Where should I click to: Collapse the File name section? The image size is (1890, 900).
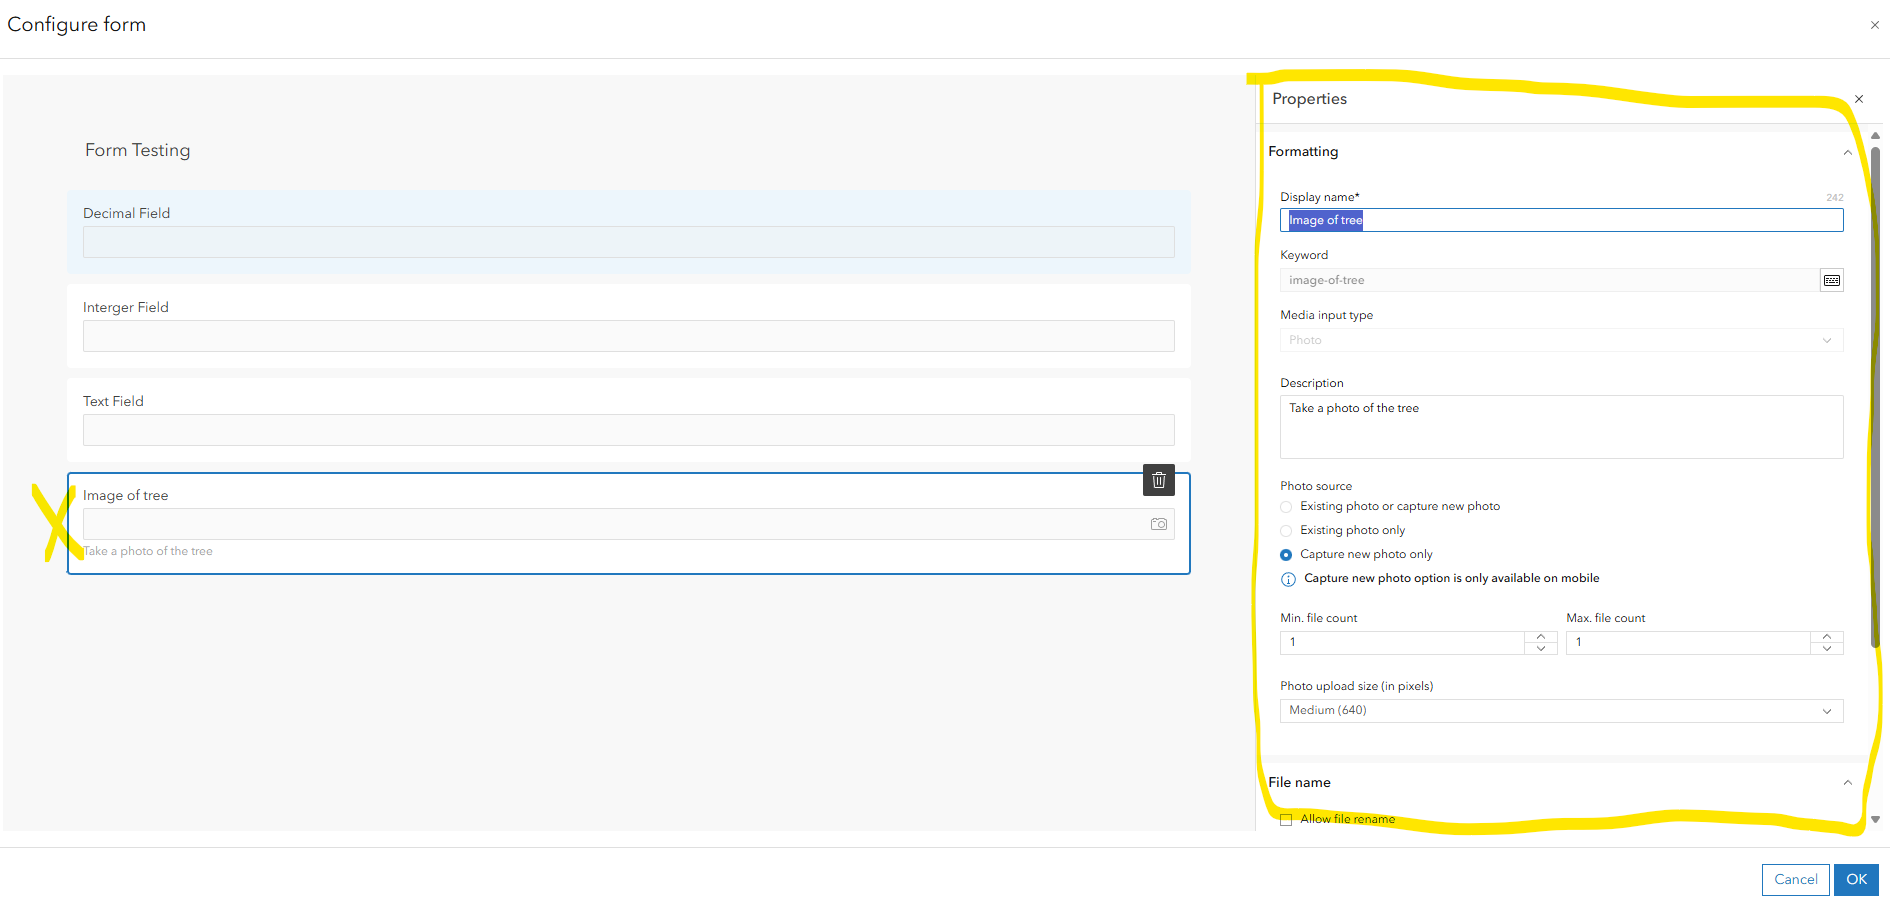tap(1846, 782)
